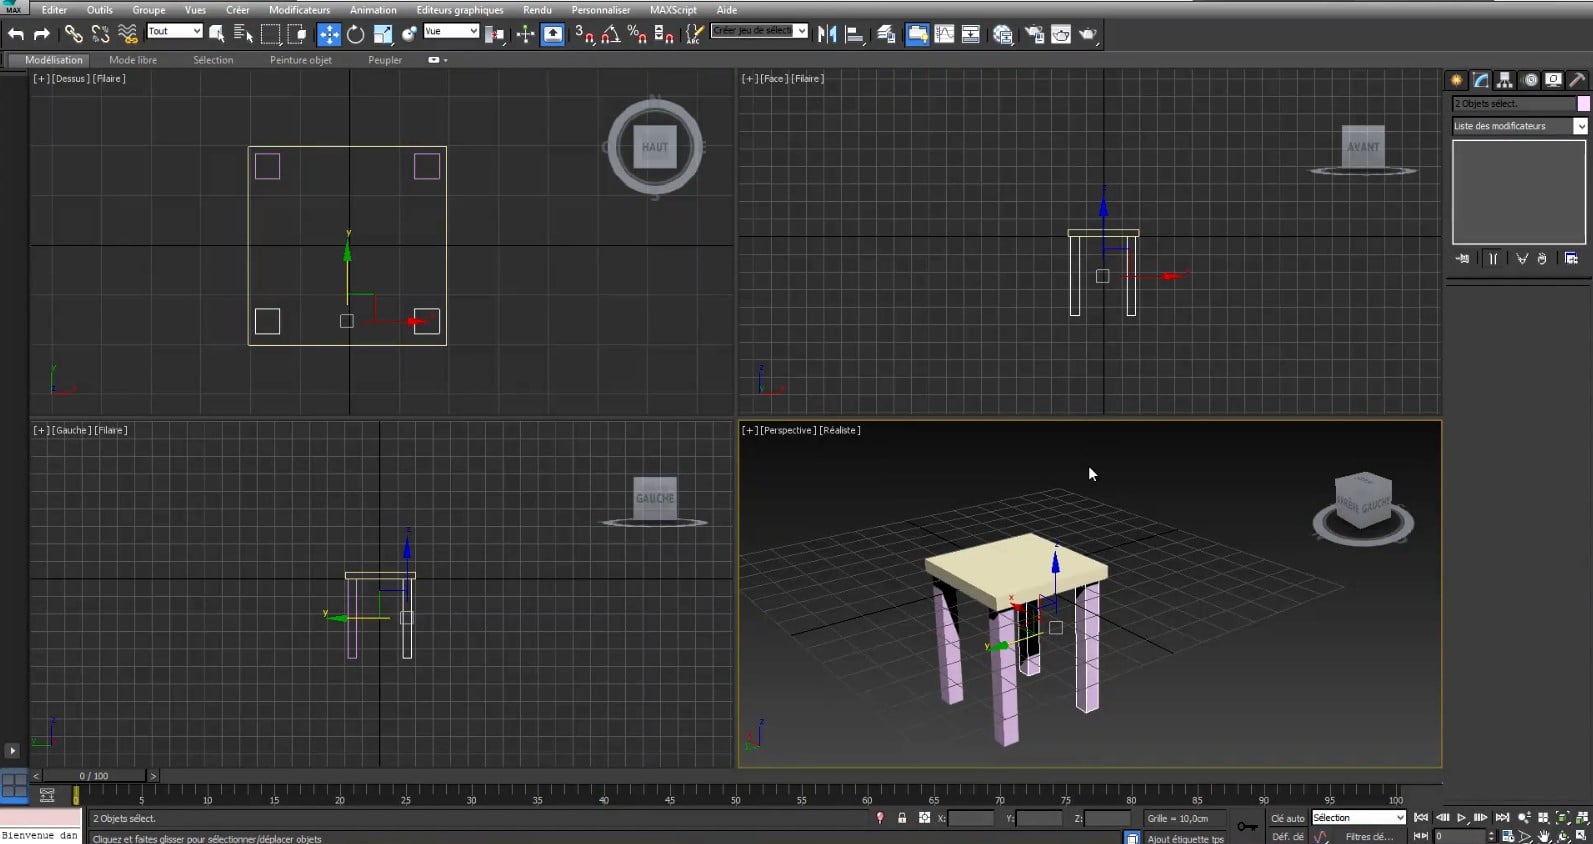
Task: Open the Outils menu
Action: click(100, 10)
